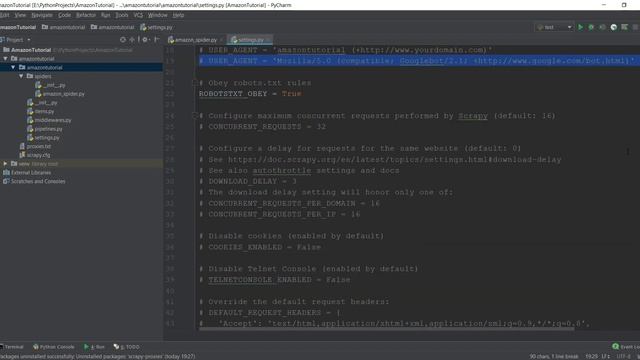Click settings.py breadcrumb in navigation bar

click(157, 27)
